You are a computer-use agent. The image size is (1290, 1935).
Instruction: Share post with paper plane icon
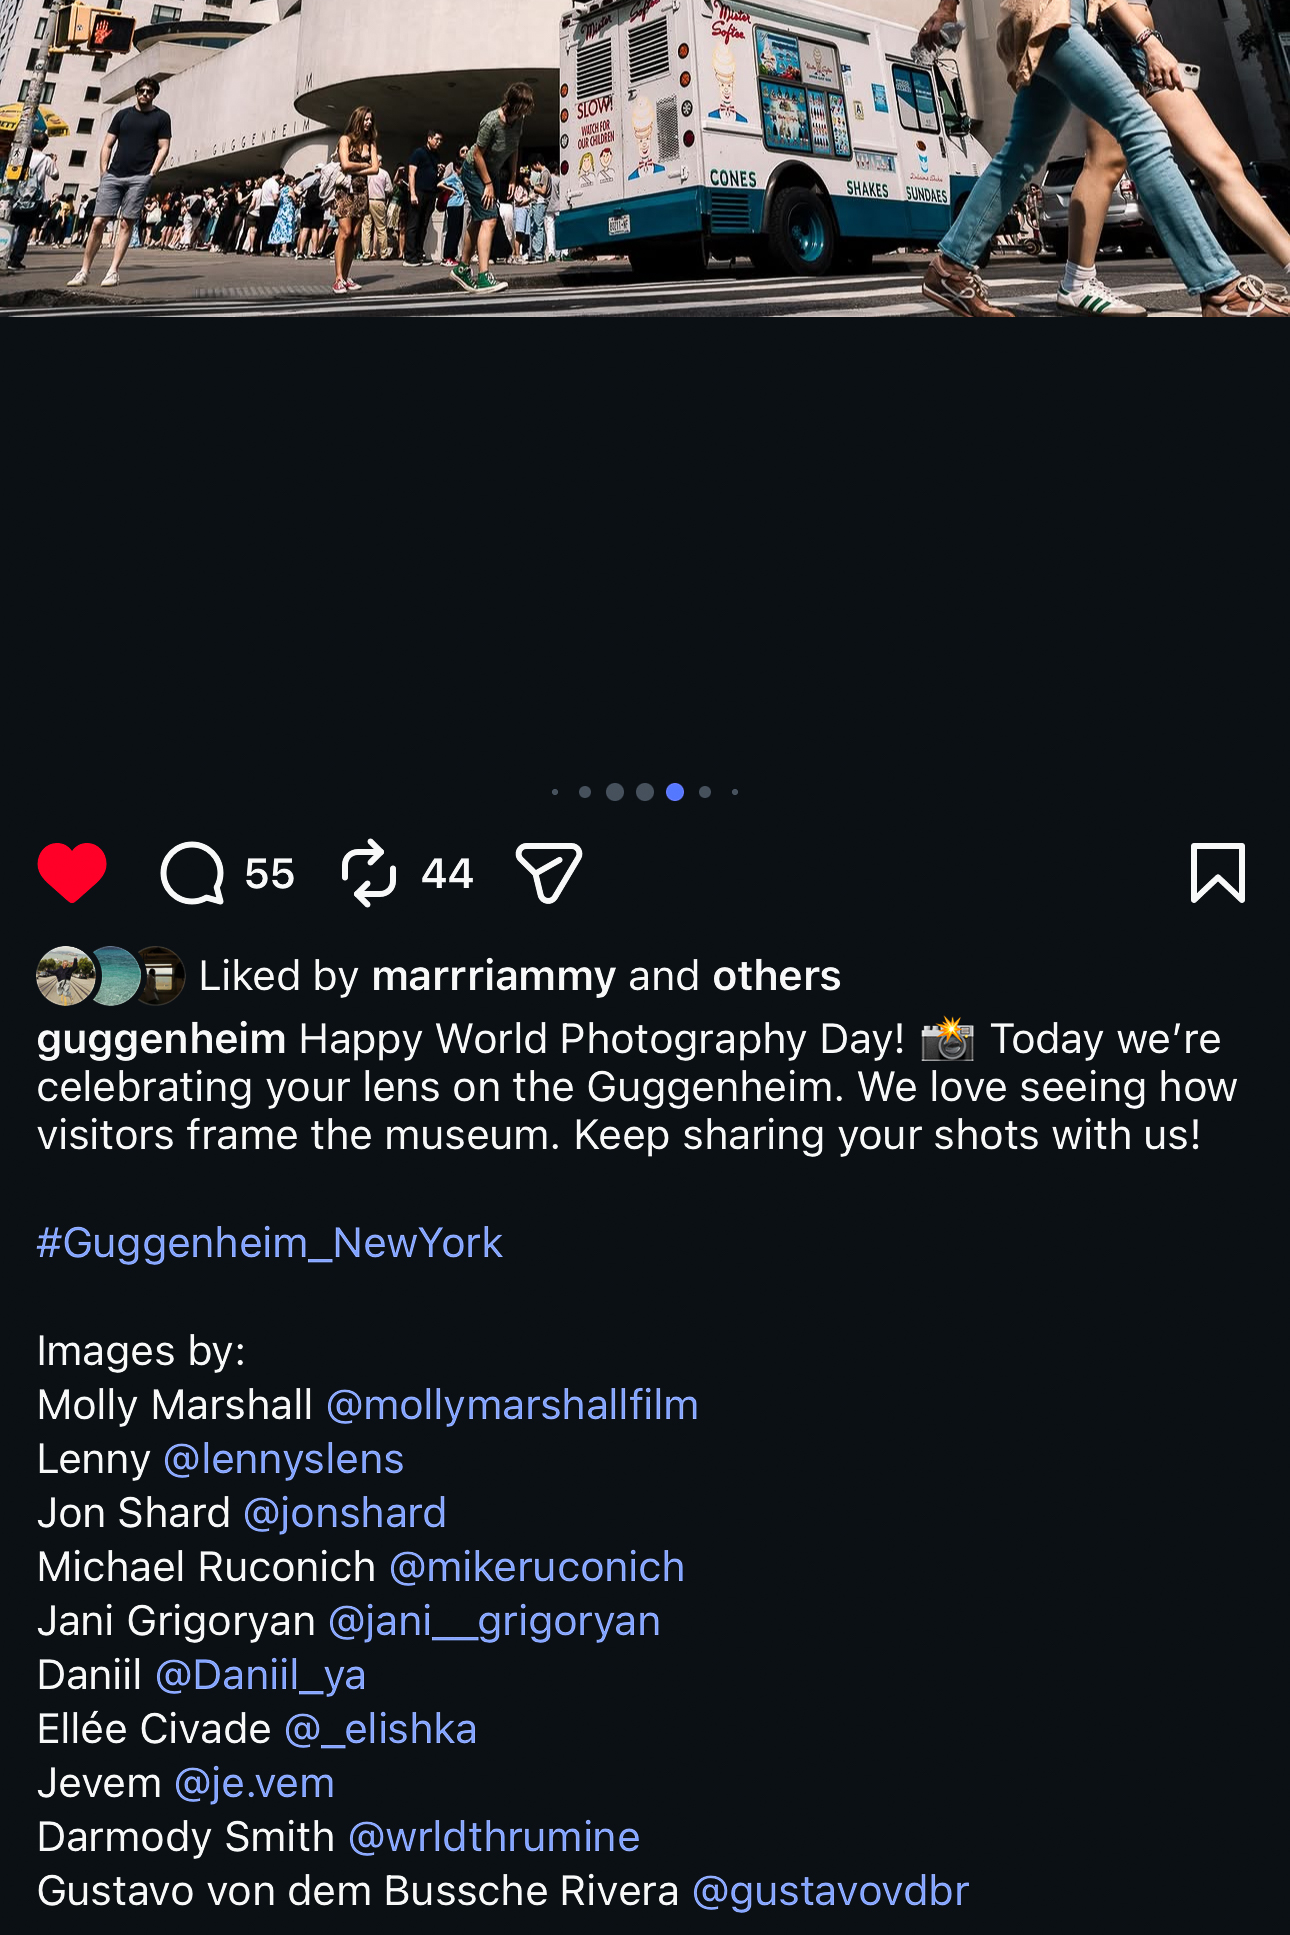(x=548, y=873)
